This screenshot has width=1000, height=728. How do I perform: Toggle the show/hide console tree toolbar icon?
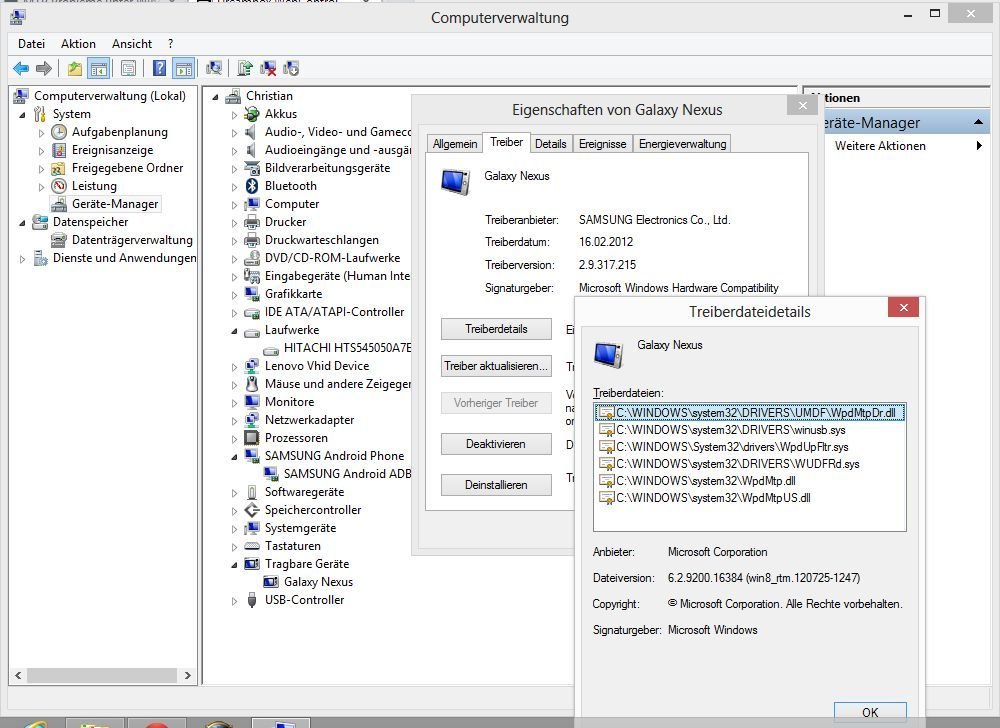click(99, 68)
